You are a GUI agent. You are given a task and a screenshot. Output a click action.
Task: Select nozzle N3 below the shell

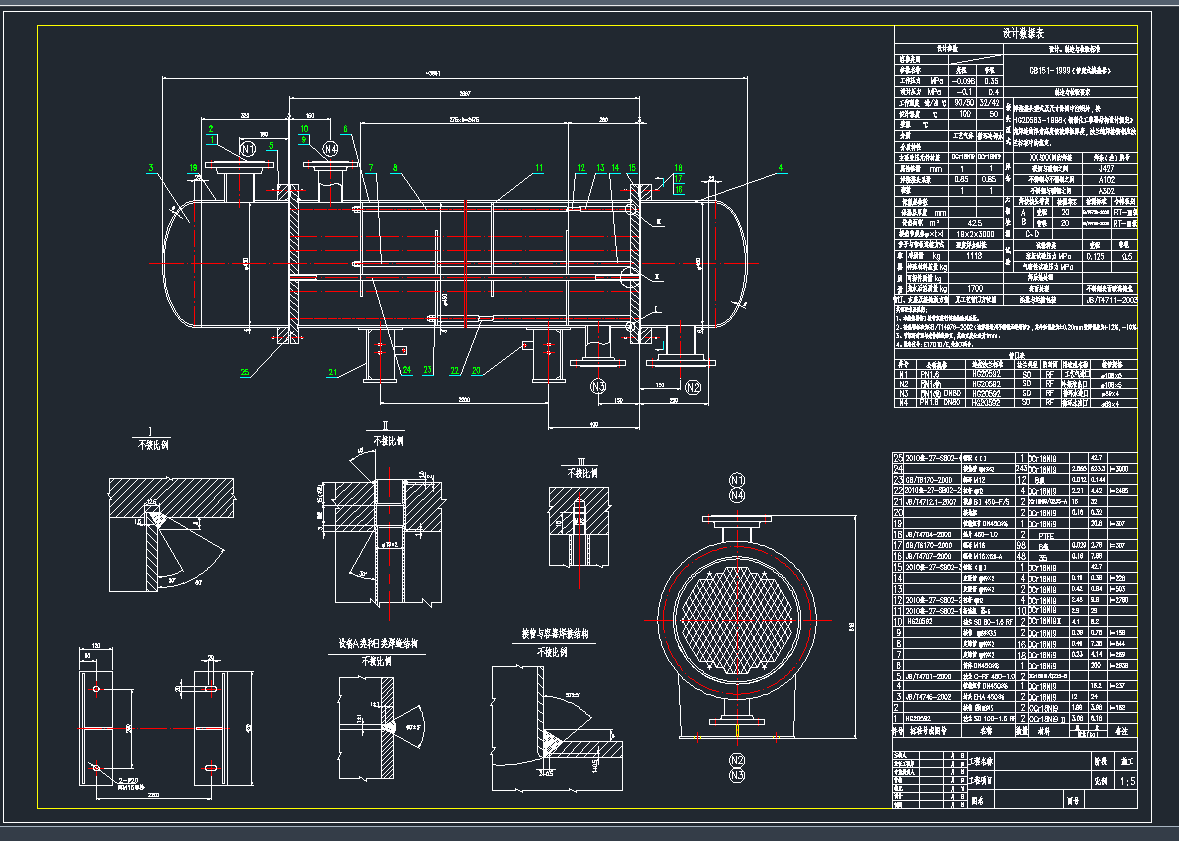click(597, 387)
